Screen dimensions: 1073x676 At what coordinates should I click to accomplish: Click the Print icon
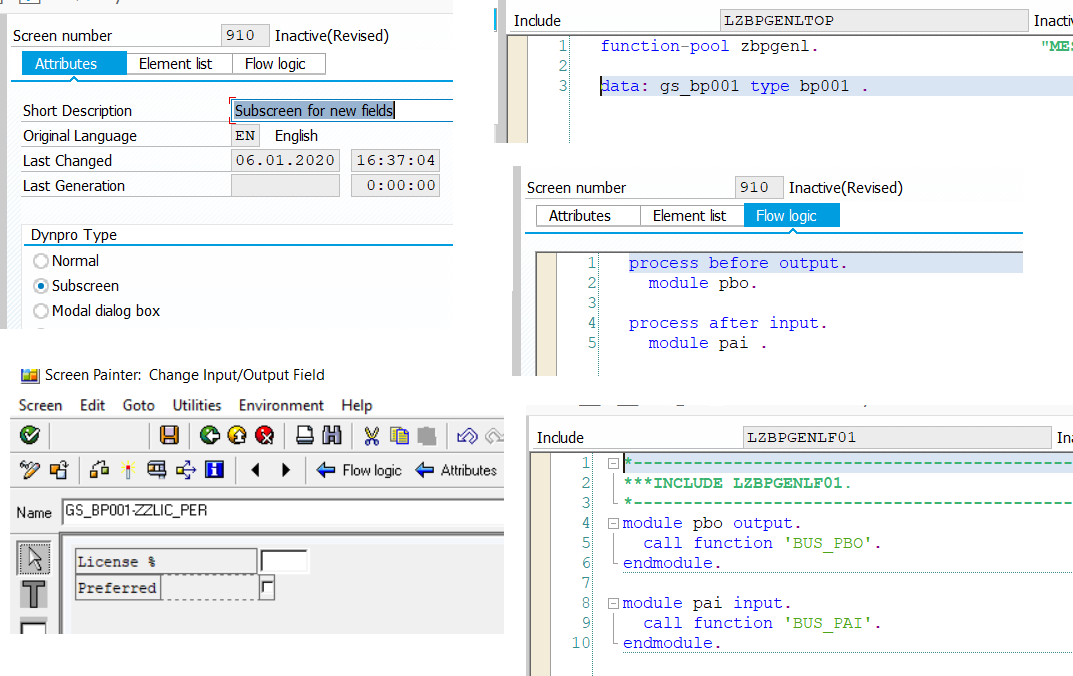coord(305,434)
